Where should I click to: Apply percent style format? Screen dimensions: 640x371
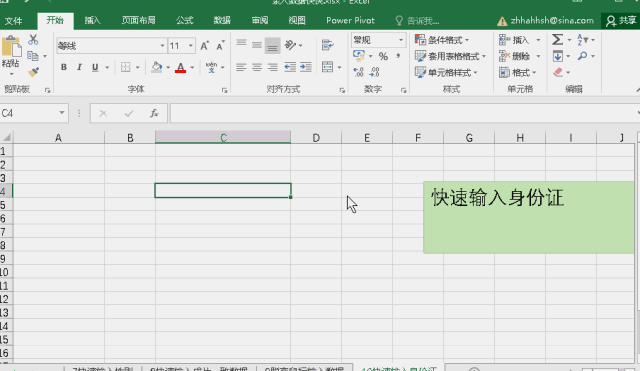tap(383, 56)
